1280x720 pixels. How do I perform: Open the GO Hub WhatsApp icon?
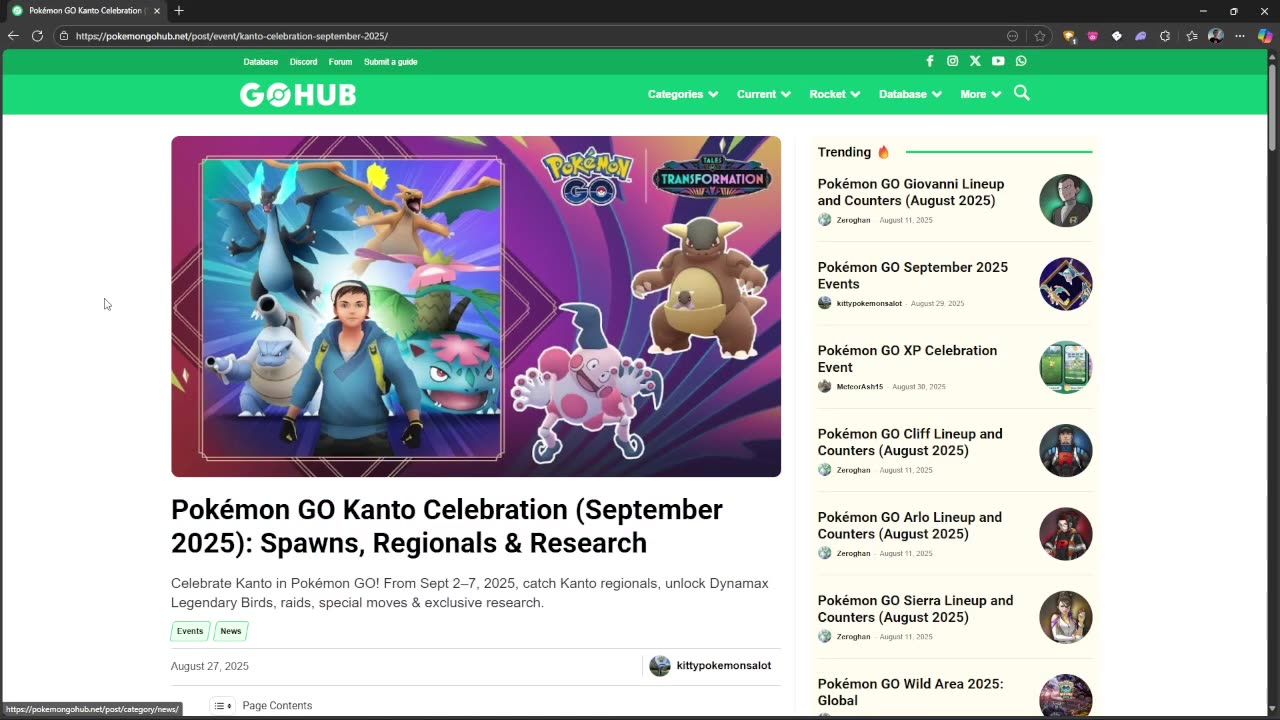pyautogui.click(x=1021, y=61)
